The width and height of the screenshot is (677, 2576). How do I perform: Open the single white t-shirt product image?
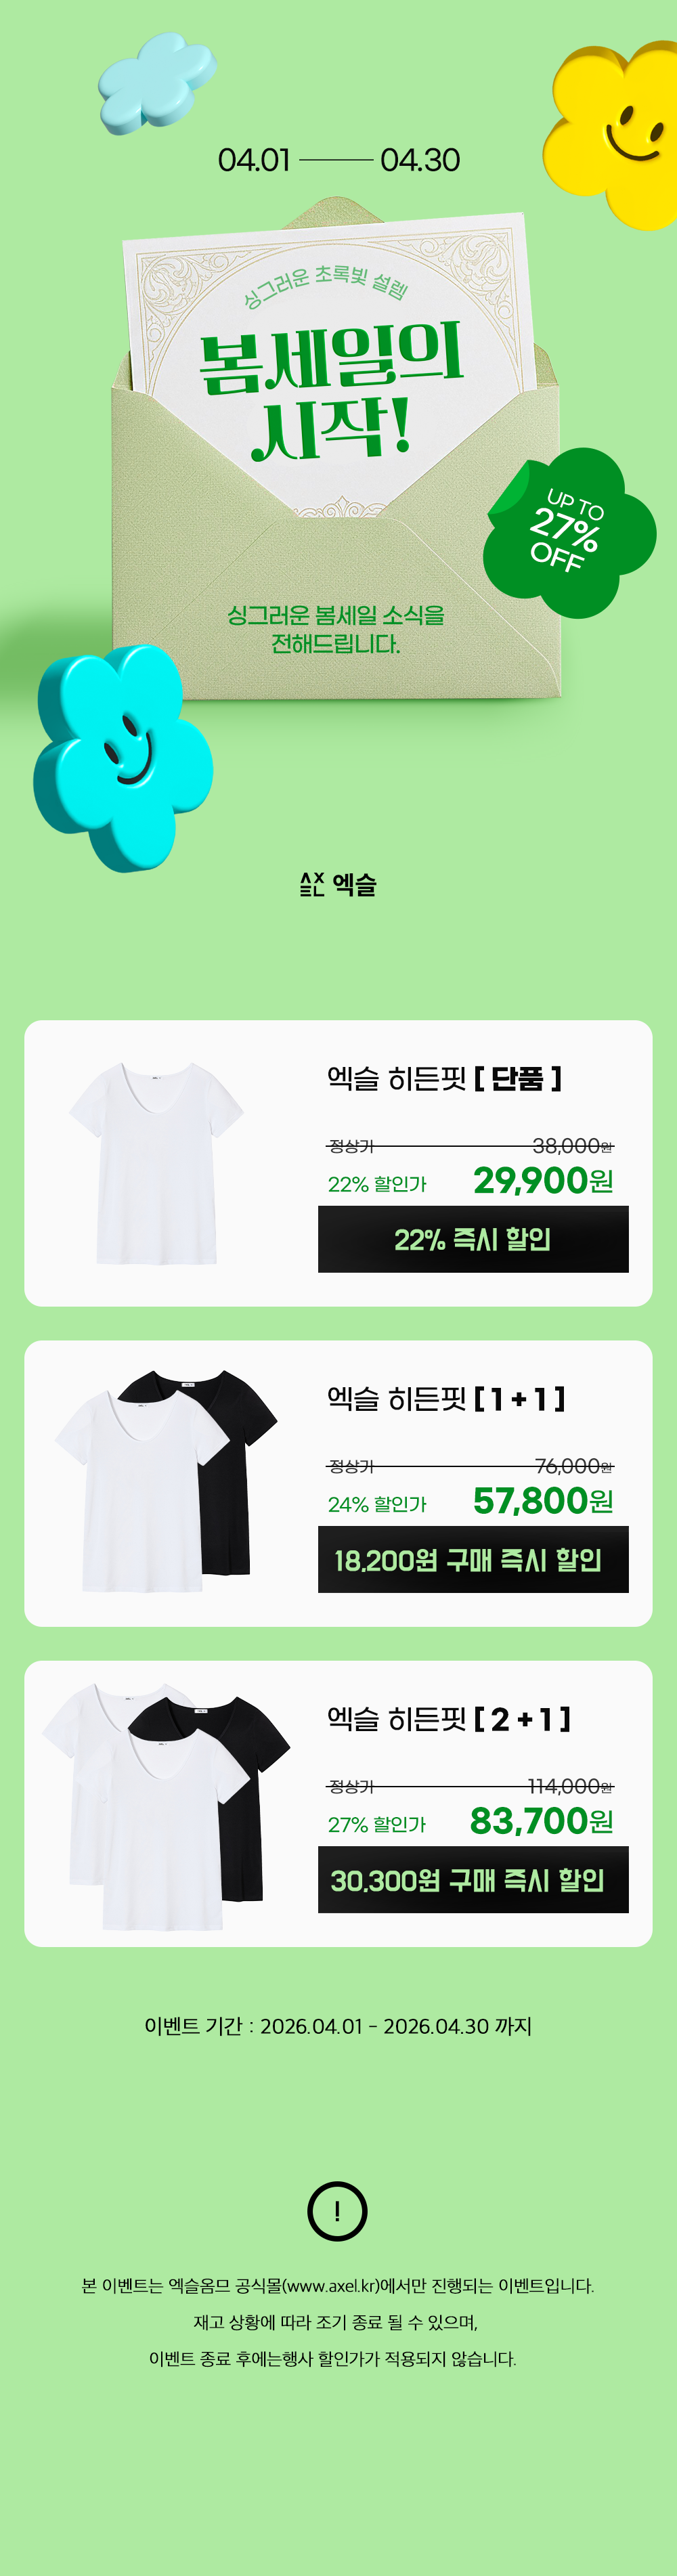tap(156, 1163)
